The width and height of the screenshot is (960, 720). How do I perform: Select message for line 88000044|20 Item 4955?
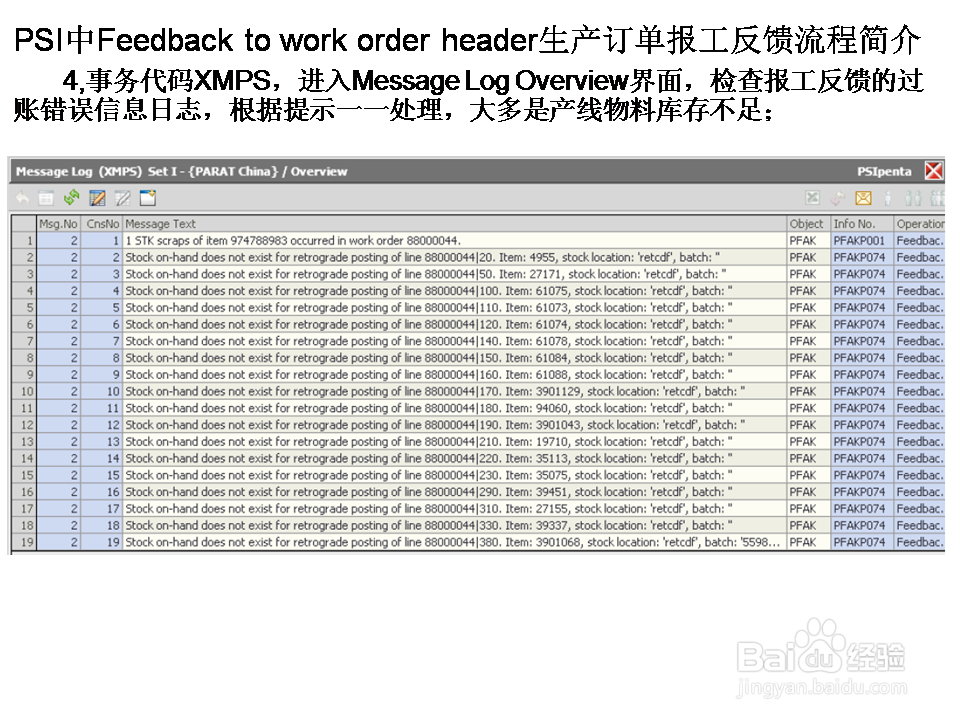pos(454,257)
